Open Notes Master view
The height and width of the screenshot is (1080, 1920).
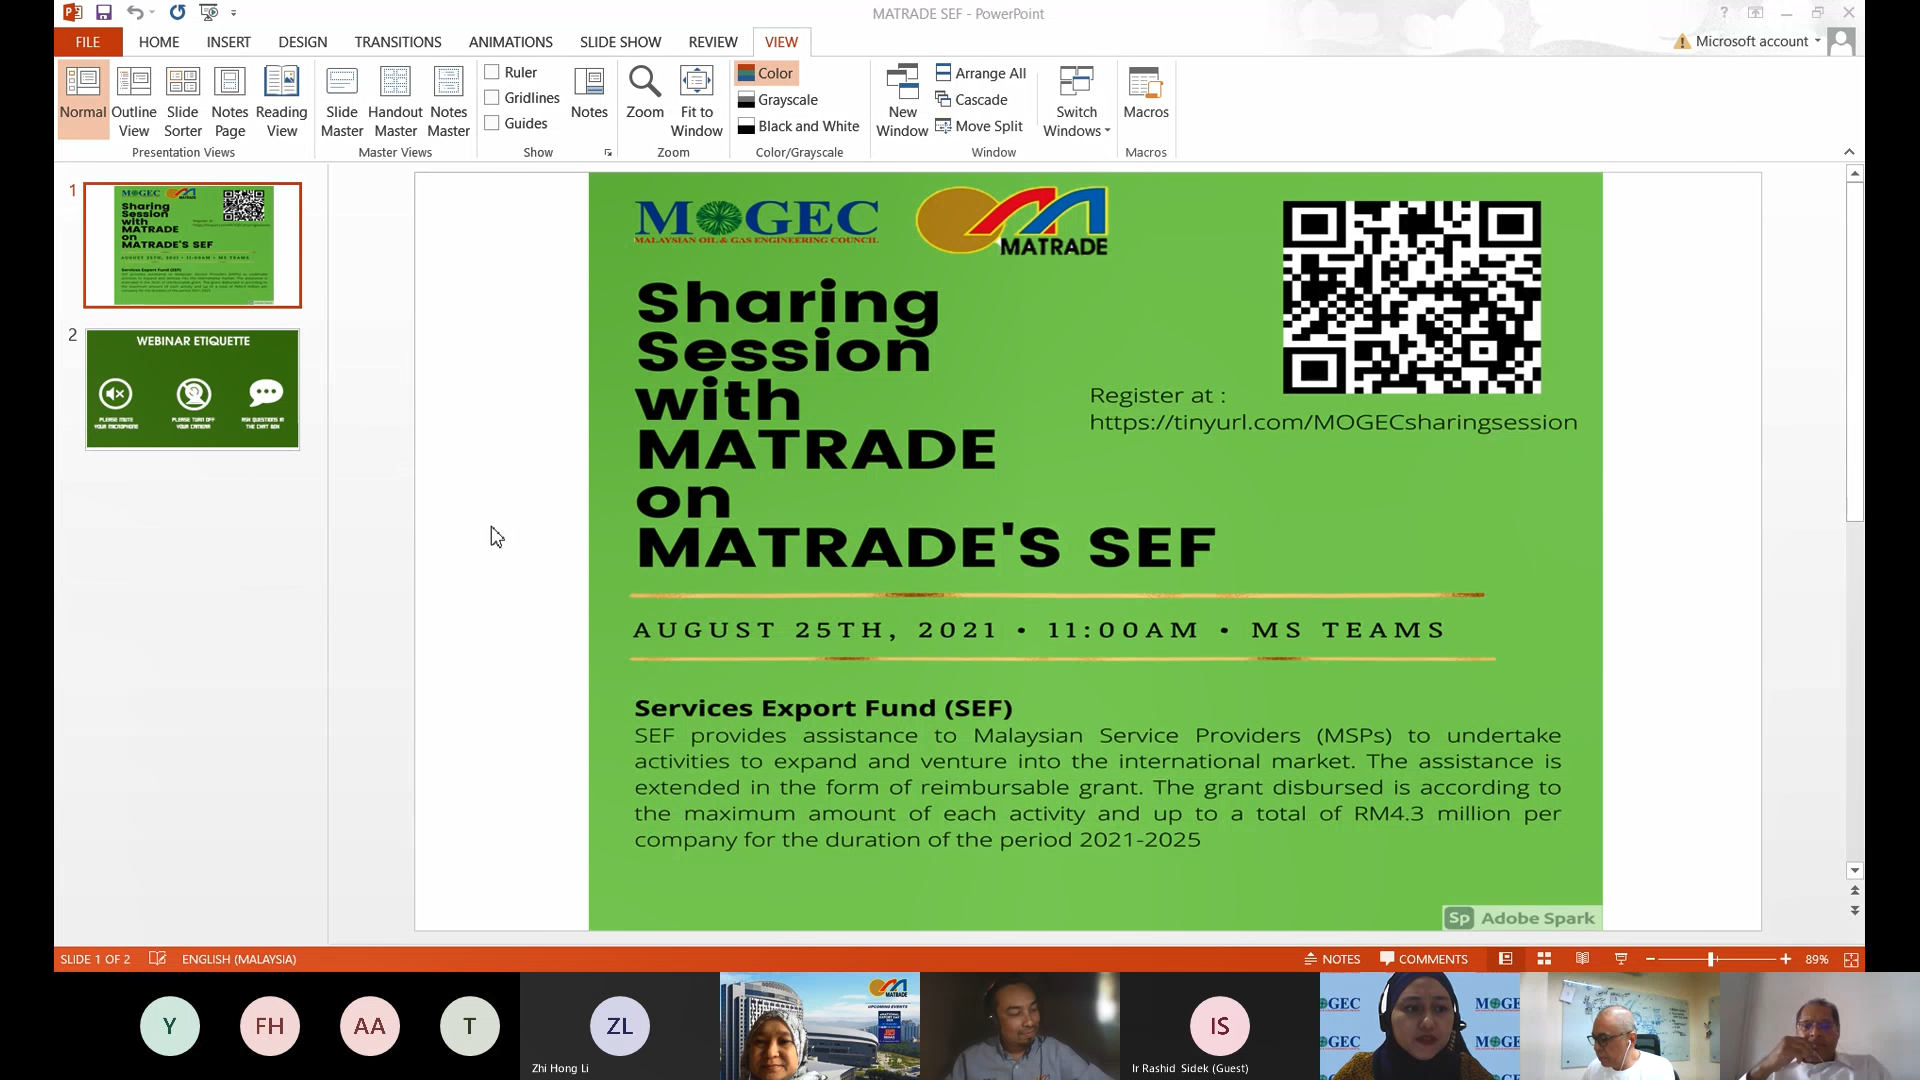[x=449, y=100]
